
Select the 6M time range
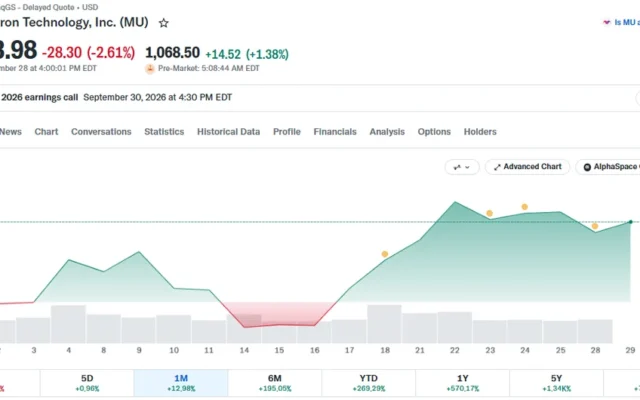pyautogui.click(x=275, y=383)
